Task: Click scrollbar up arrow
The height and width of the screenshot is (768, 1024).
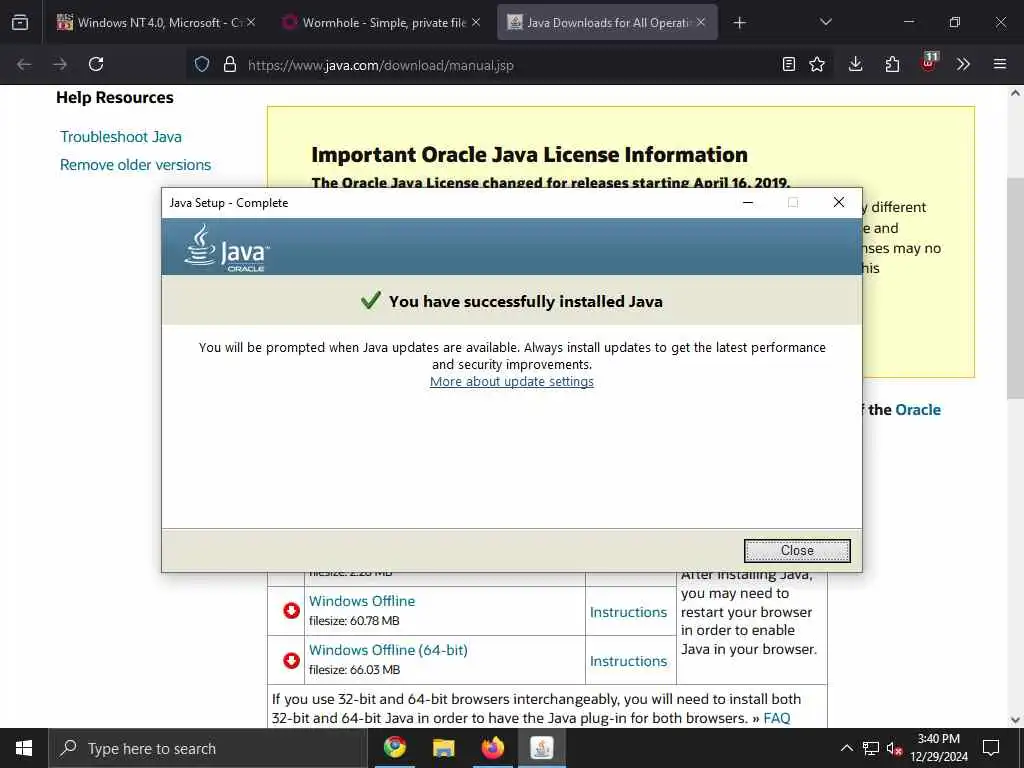Action: 1015,93
